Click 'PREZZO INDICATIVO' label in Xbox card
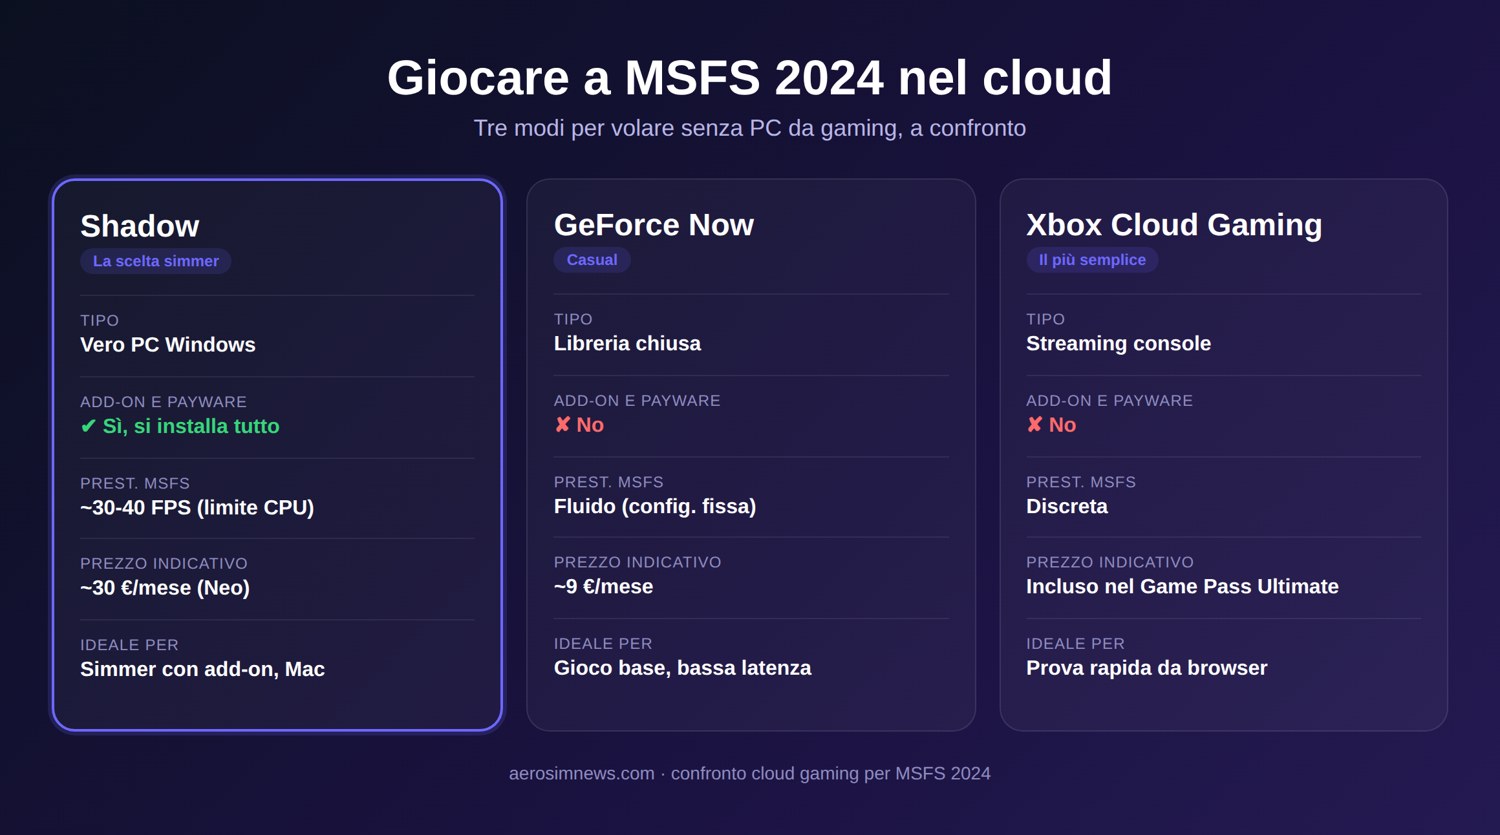 (1109, 563)
